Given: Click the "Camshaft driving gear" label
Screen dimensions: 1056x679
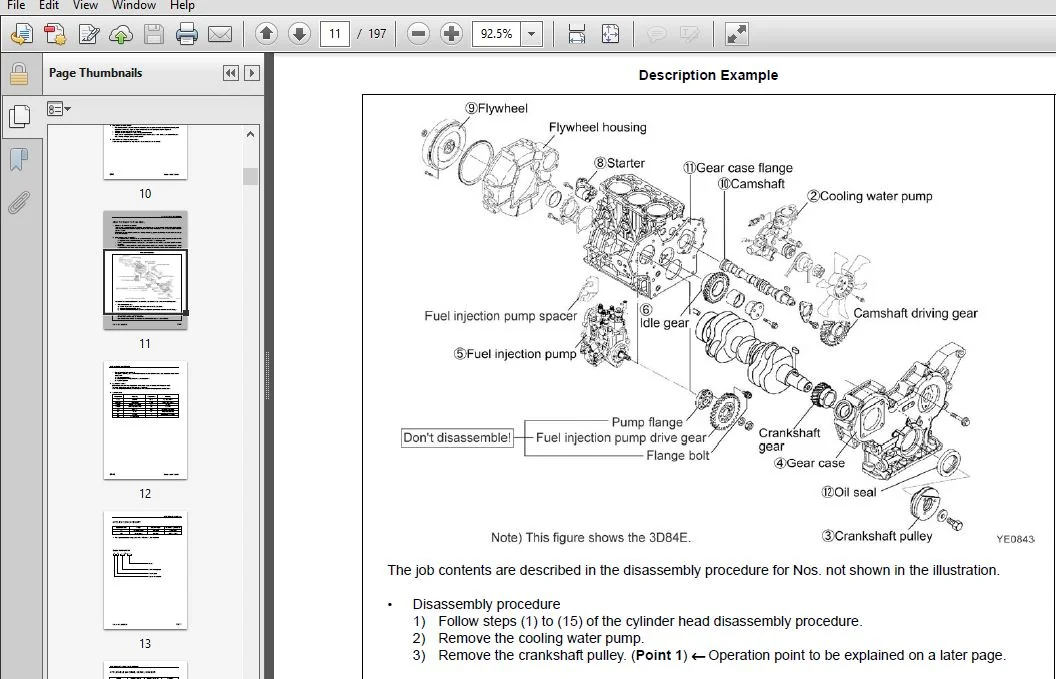Looking at the screenshot, I should pos(915,313).
